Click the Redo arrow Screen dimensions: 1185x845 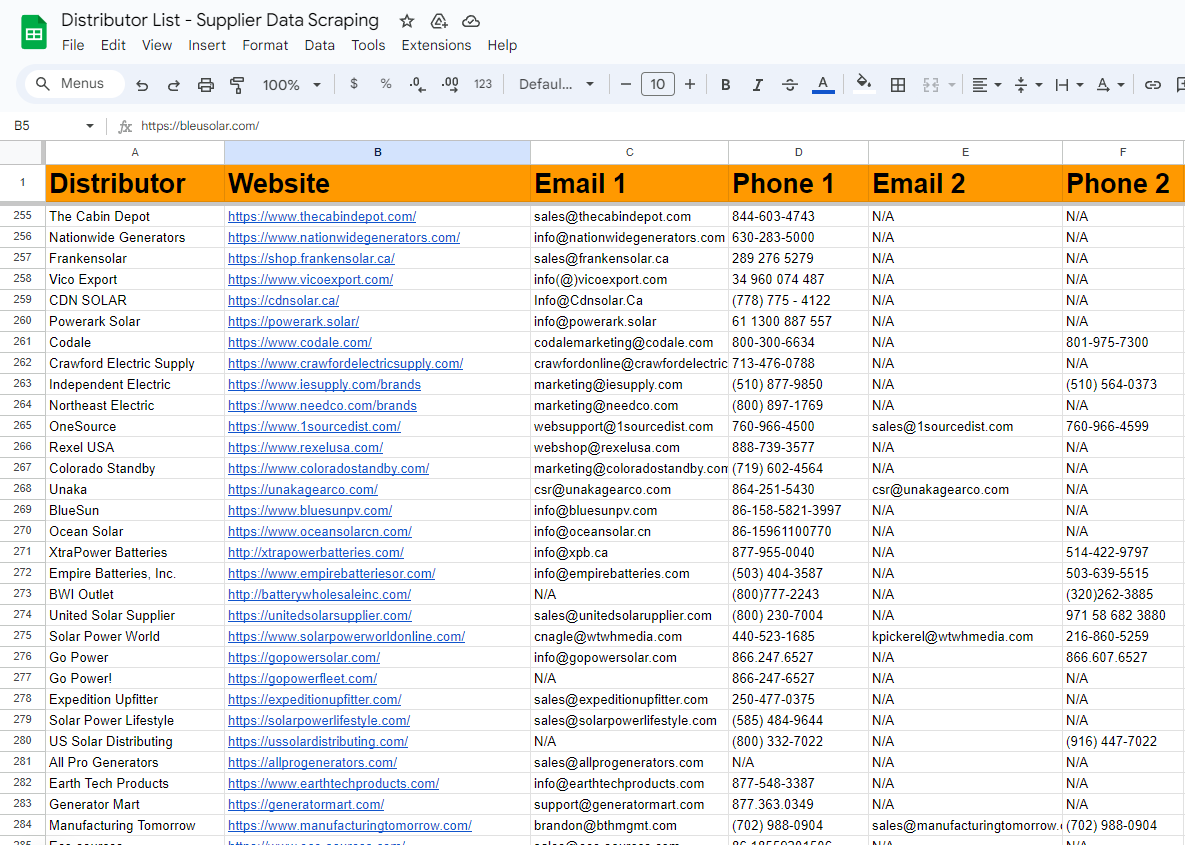(x=174, y=85)
